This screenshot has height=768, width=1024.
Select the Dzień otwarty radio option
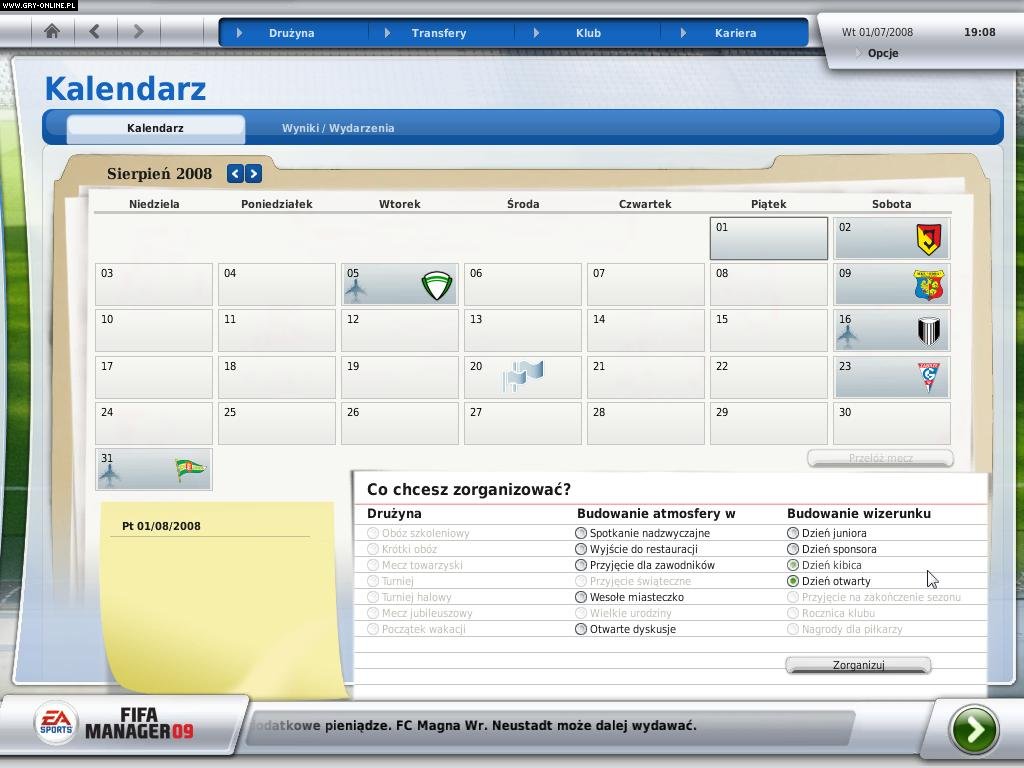pos(793,581)
